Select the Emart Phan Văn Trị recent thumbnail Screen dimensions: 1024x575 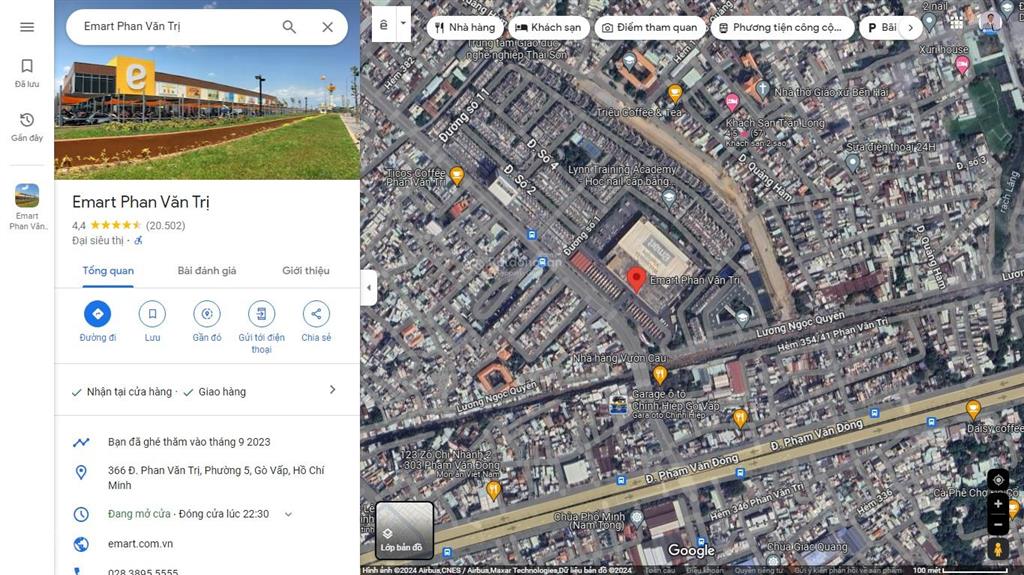(x=27, y=206)
